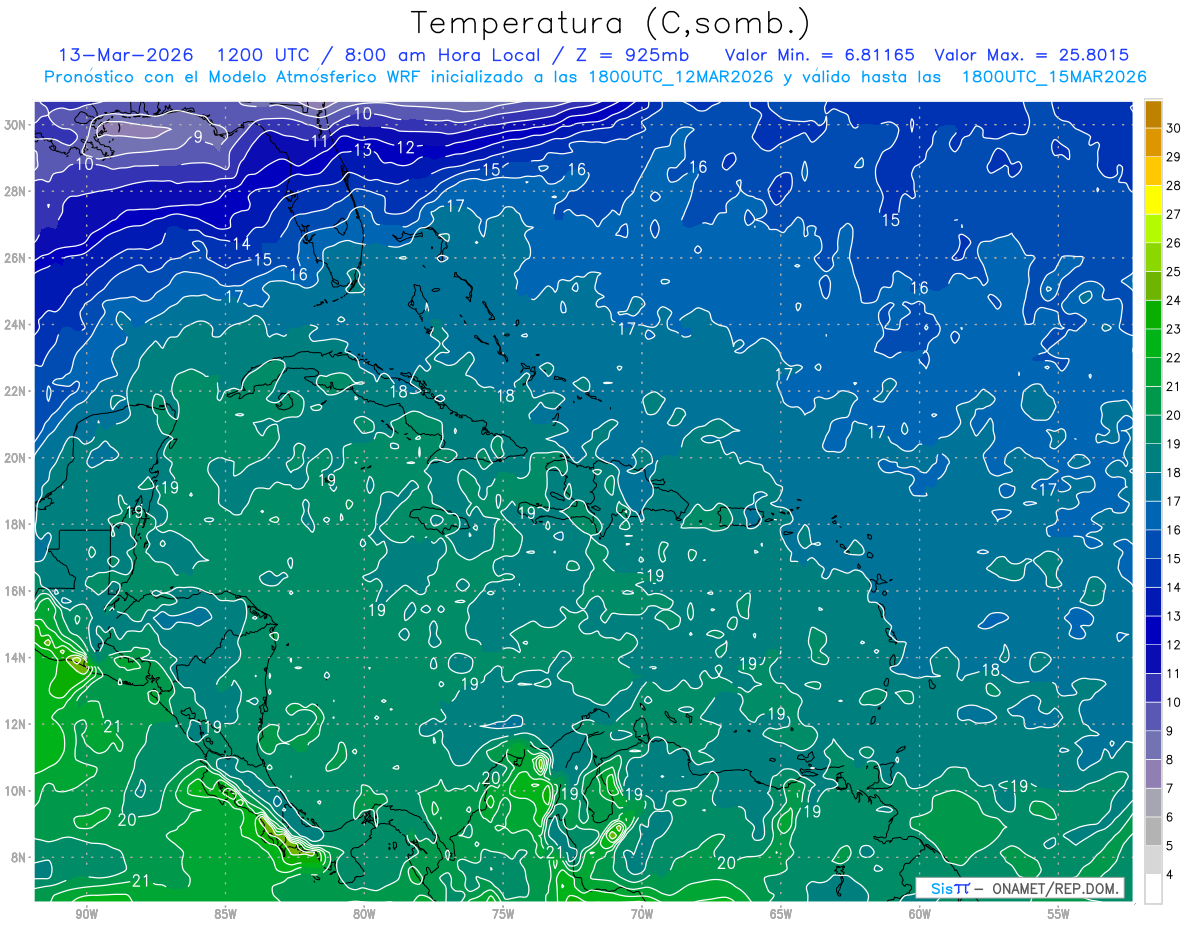
Task: Click "Valor Max. = 25.8015" in header
Action: 1031,54
